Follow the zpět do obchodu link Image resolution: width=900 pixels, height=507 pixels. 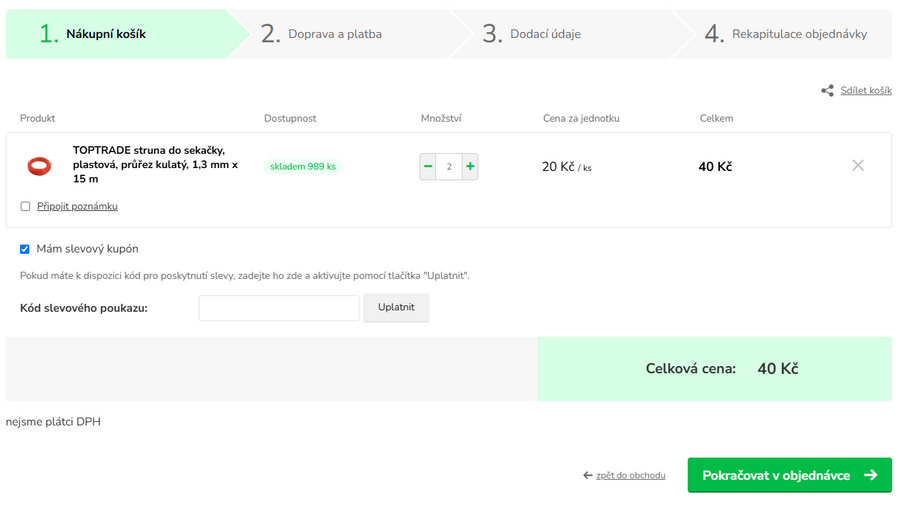pos(630,476)
